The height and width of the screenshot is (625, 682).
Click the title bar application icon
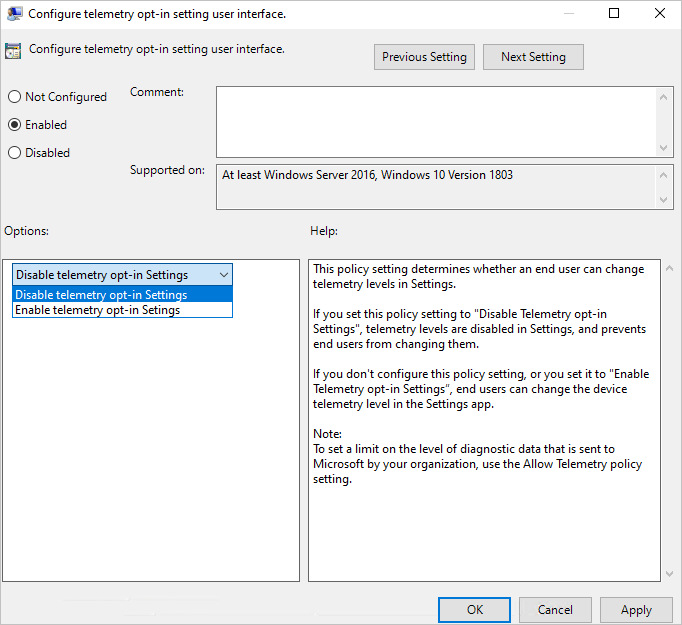(14, 14)
